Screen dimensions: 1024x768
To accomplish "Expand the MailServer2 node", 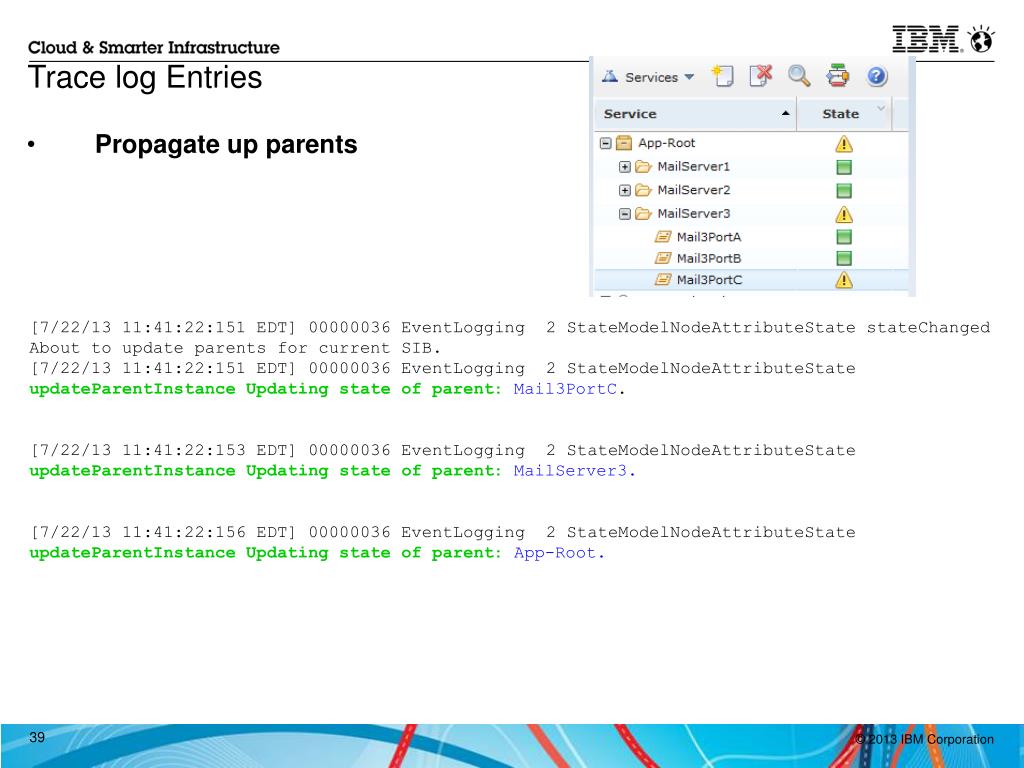I will 624,190.
